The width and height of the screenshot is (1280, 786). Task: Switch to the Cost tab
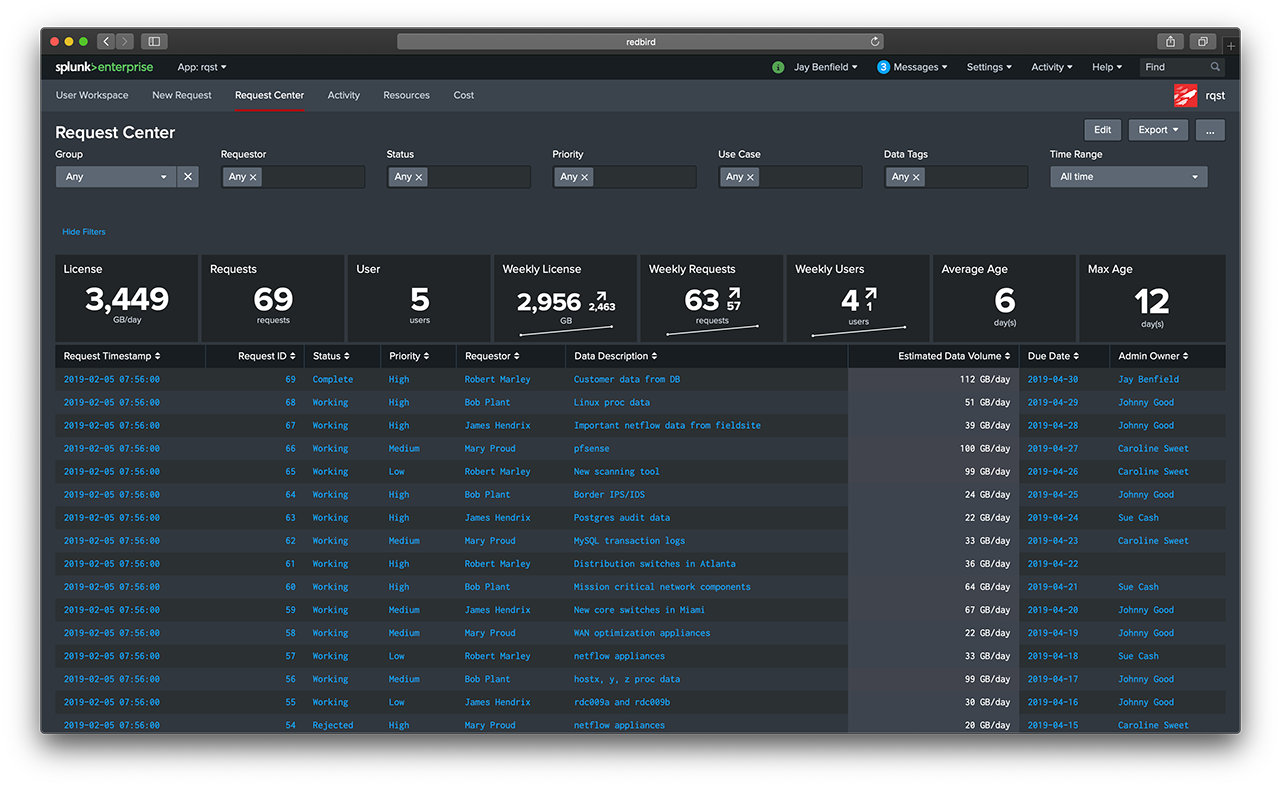click(464, 95)
